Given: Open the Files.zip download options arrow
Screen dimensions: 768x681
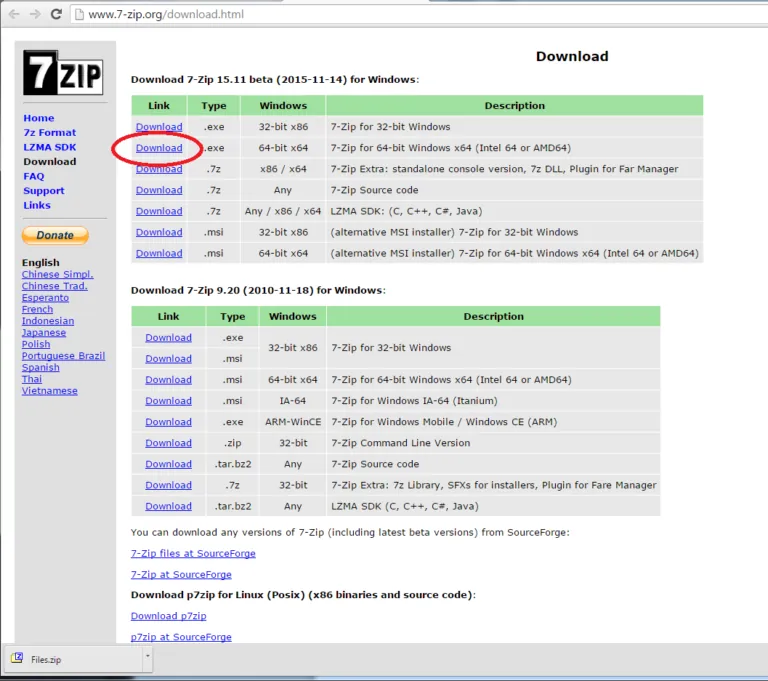Looking at the screenshot, I should (x=147, y=657).
